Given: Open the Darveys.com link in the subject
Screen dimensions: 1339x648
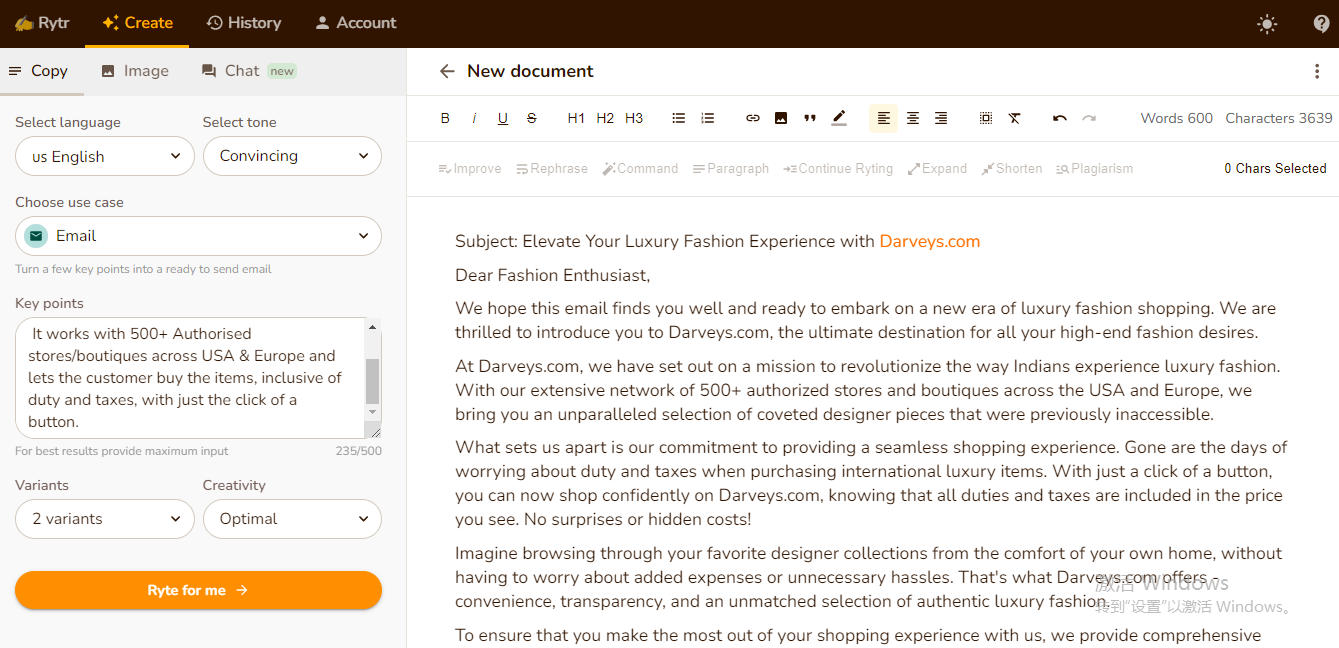Looking at the screenshot, I should (930, 241).
